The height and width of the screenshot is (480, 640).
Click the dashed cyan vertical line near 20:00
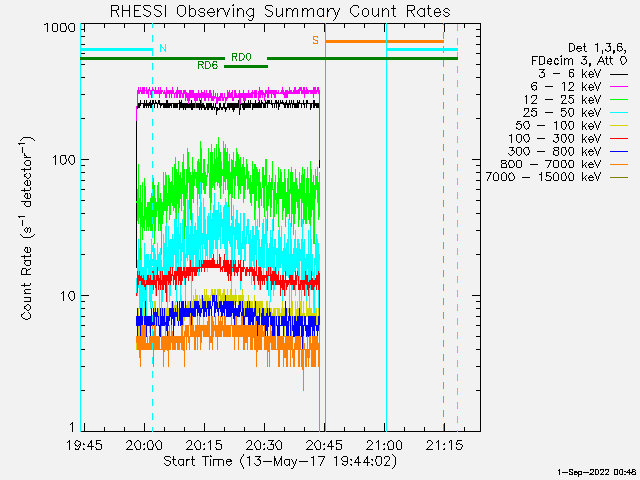click(153, 227)
